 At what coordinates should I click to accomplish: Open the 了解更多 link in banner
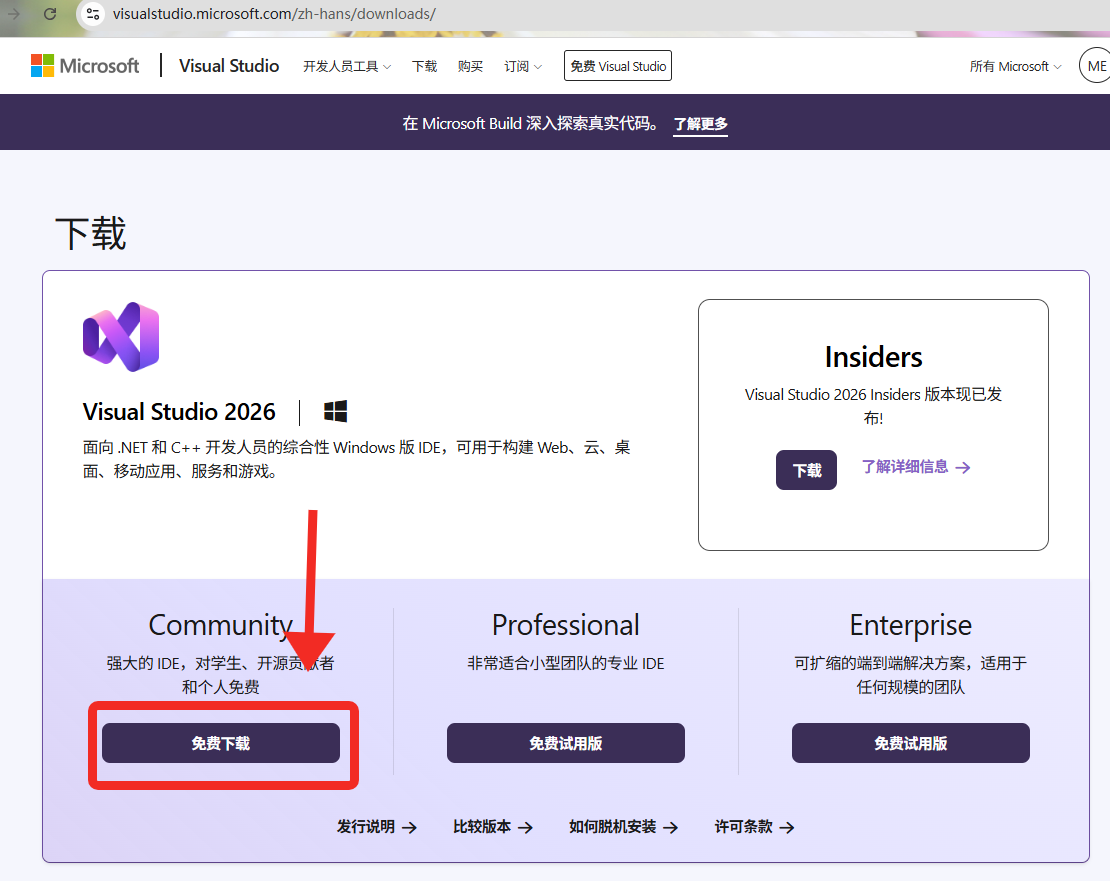pos(700,124)
